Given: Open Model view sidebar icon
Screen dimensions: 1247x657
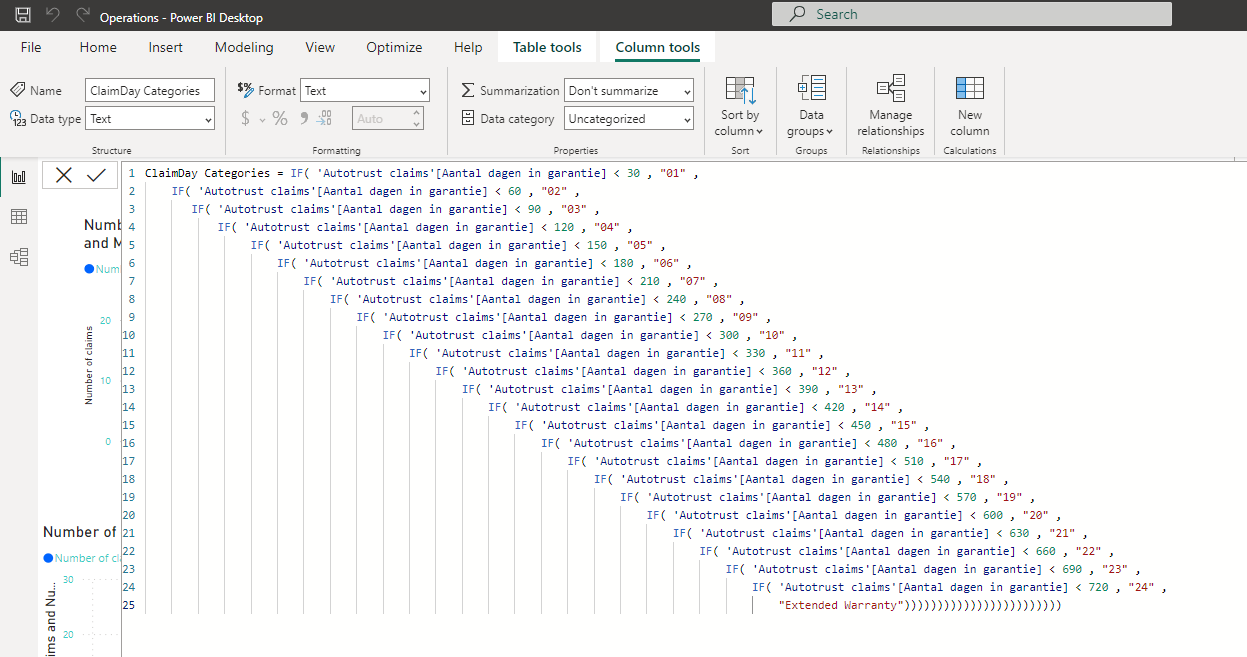Looking at the screenshot, I should (18, 257).
